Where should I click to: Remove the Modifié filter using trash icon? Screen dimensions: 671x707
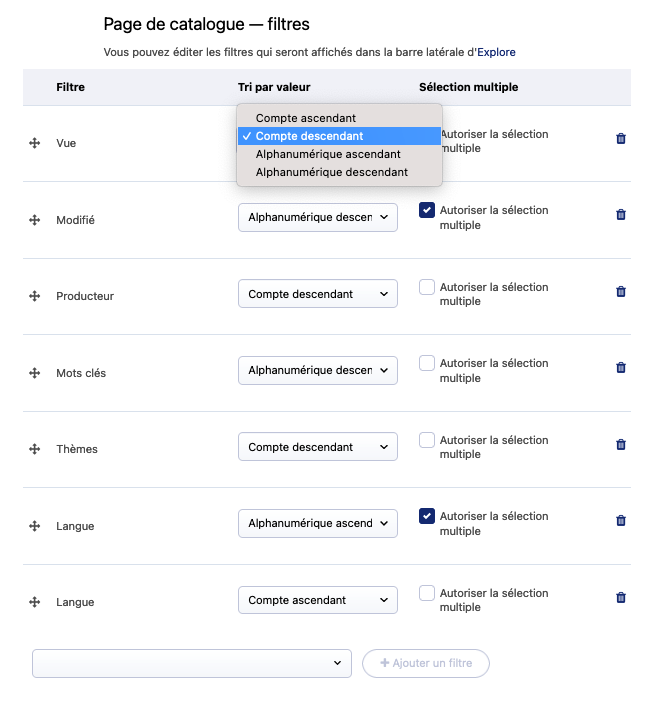(x=620, y=215)
